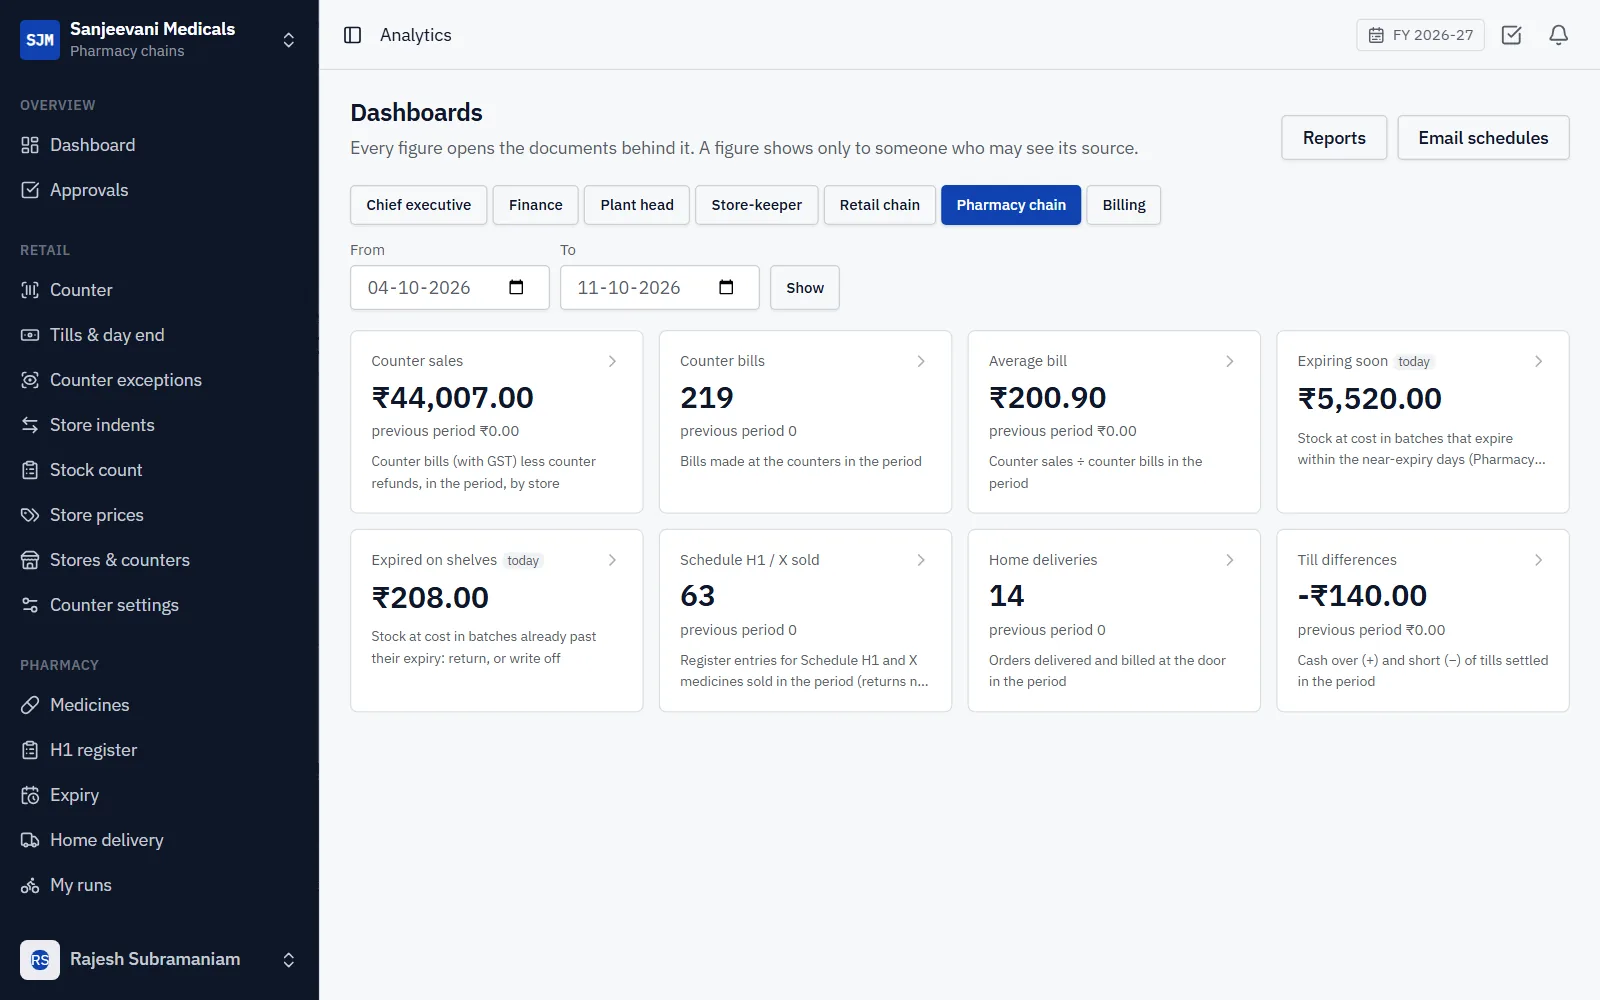This screenshot has height=1000, width=1600.
Task: Switch to the Finance tab
Action: click(x=535, y=205)
